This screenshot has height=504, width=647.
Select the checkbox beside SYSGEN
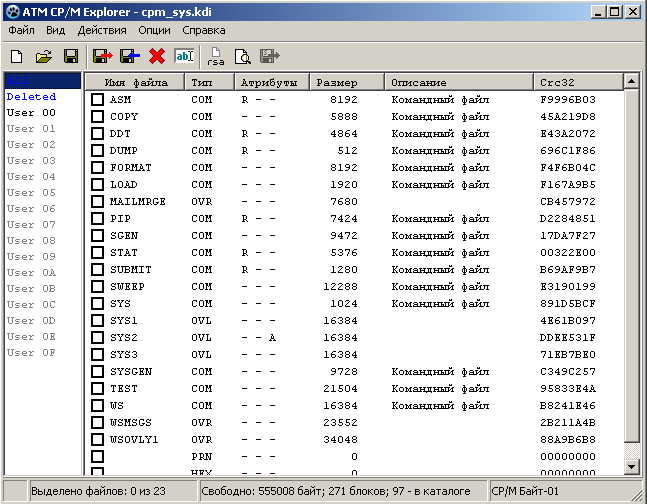click(x=98, y=372)
